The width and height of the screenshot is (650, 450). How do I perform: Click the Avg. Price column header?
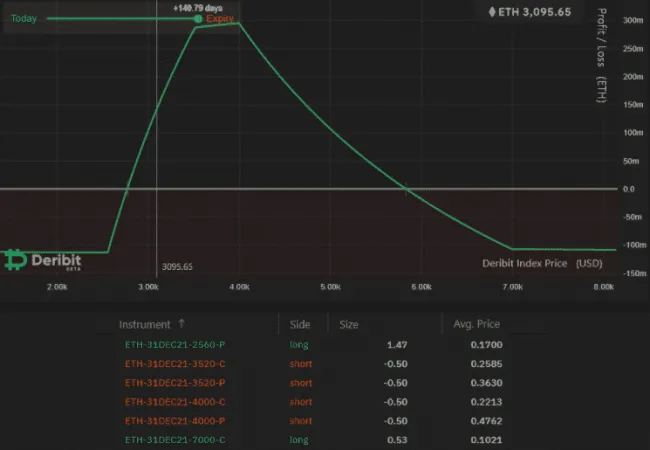click(x=476, y=324)
